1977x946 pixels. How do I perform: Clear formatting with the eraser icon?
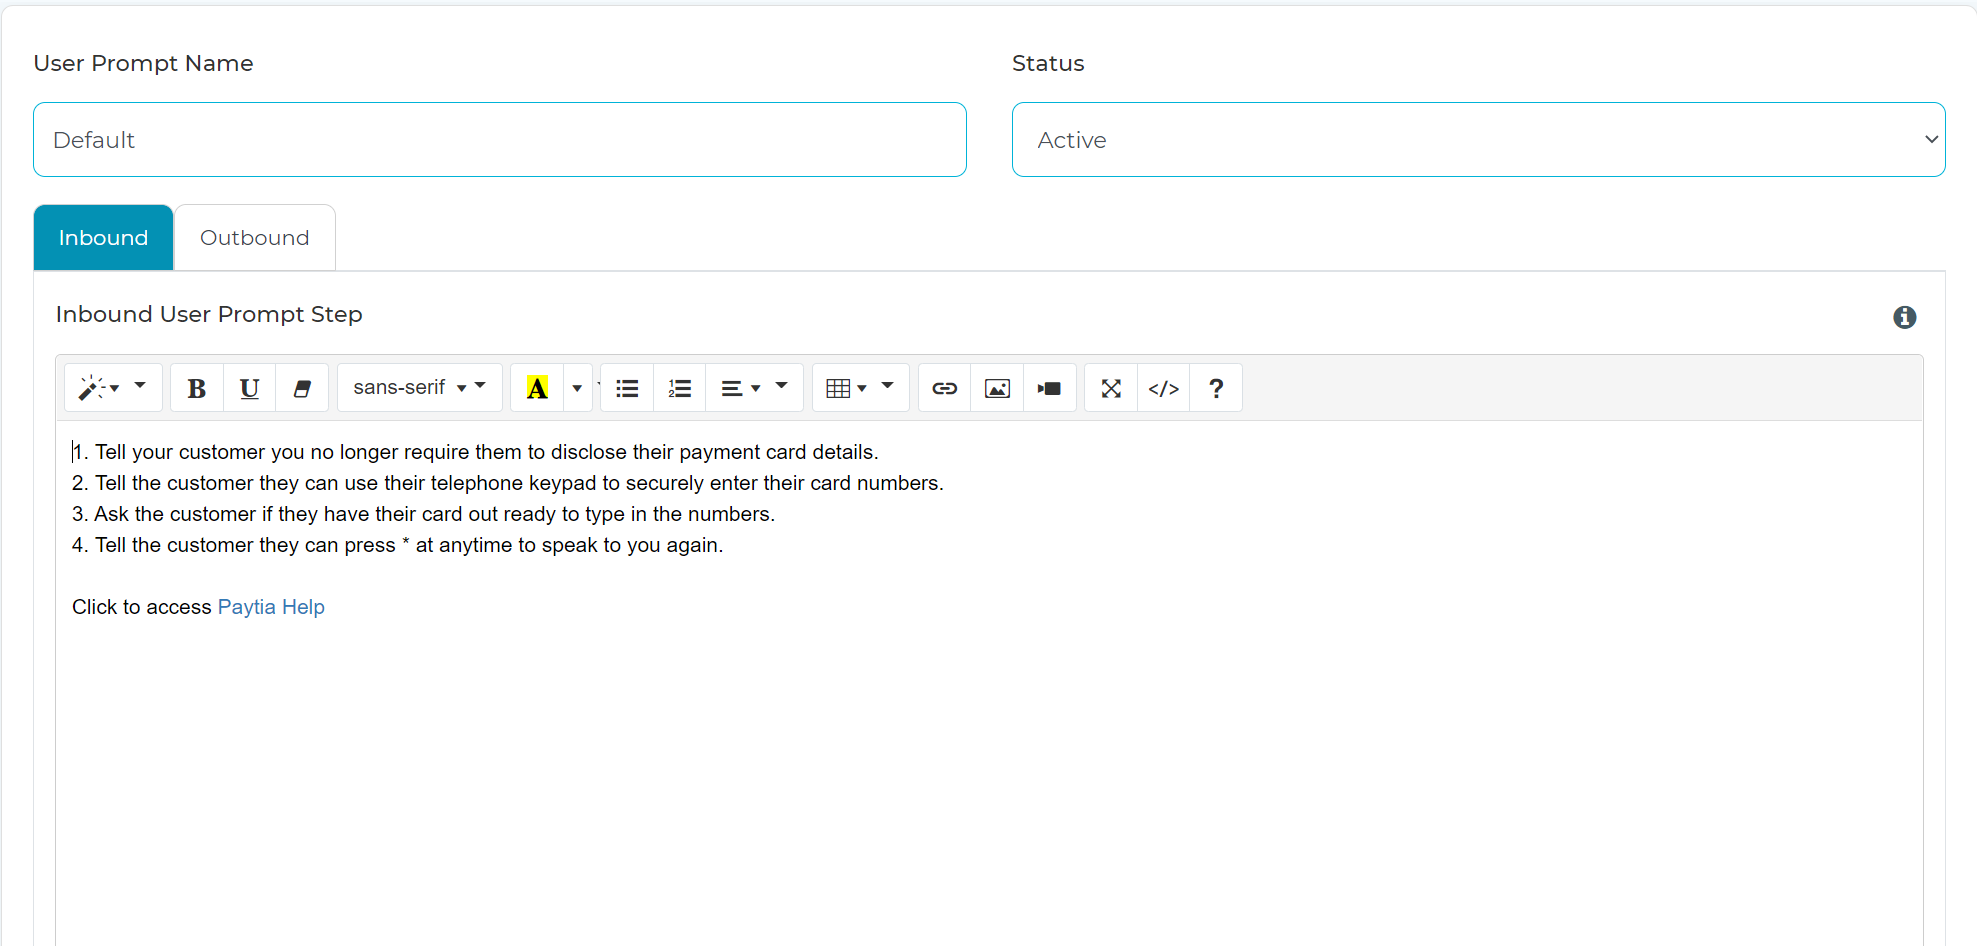(x=302, y=388)
